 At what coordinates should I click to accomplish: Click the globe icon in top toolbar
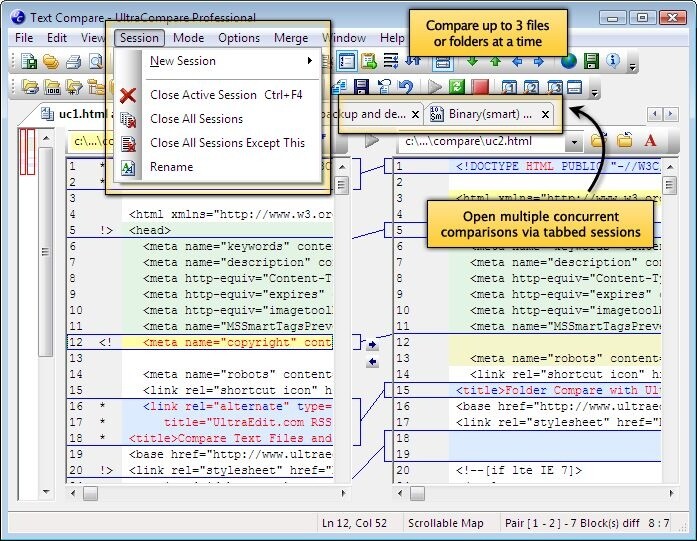click(569, 62)
